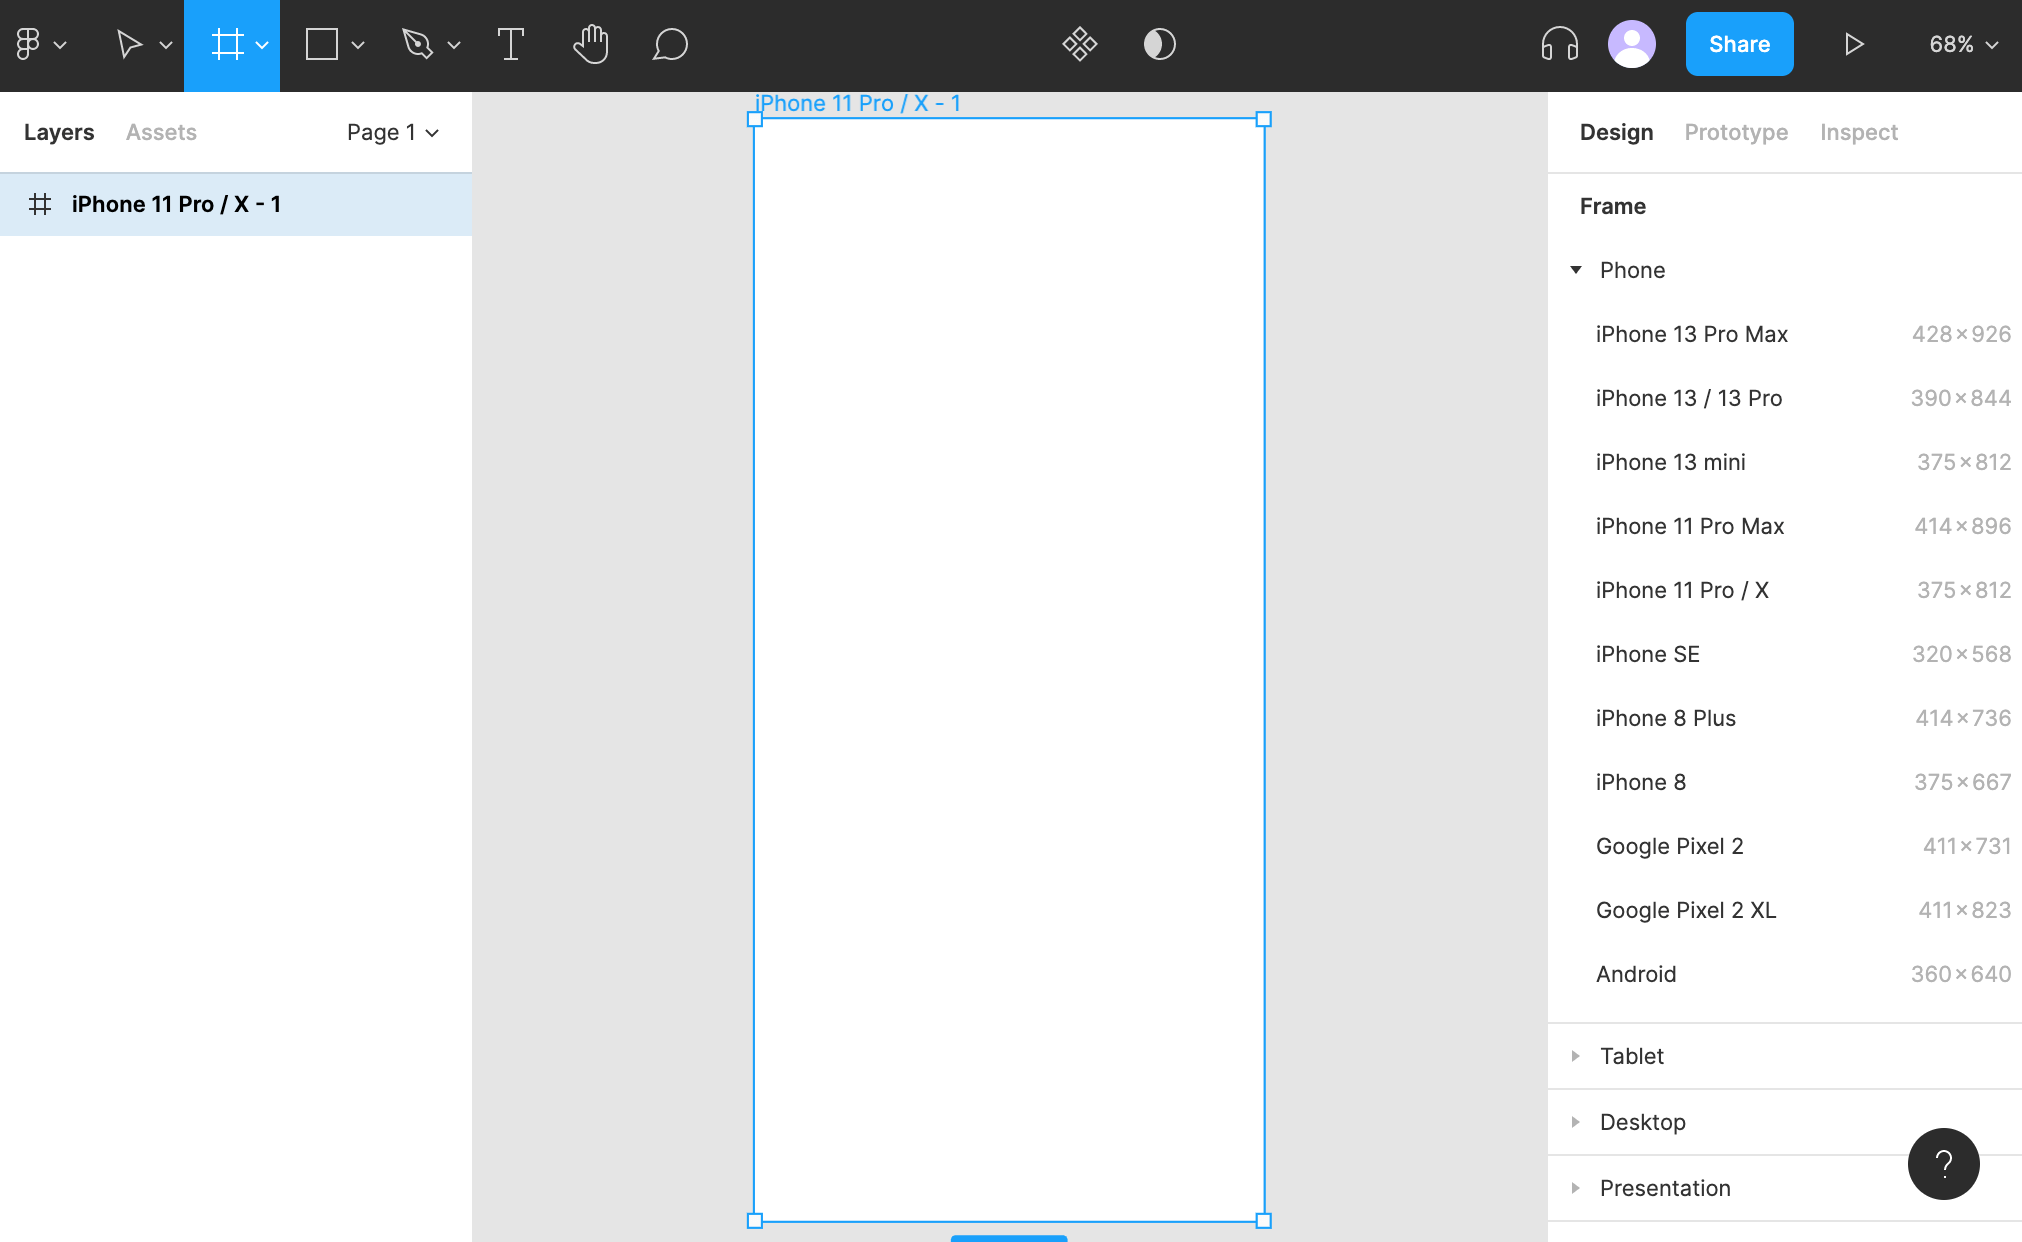Select the Move tool arrow

(129, 44)
